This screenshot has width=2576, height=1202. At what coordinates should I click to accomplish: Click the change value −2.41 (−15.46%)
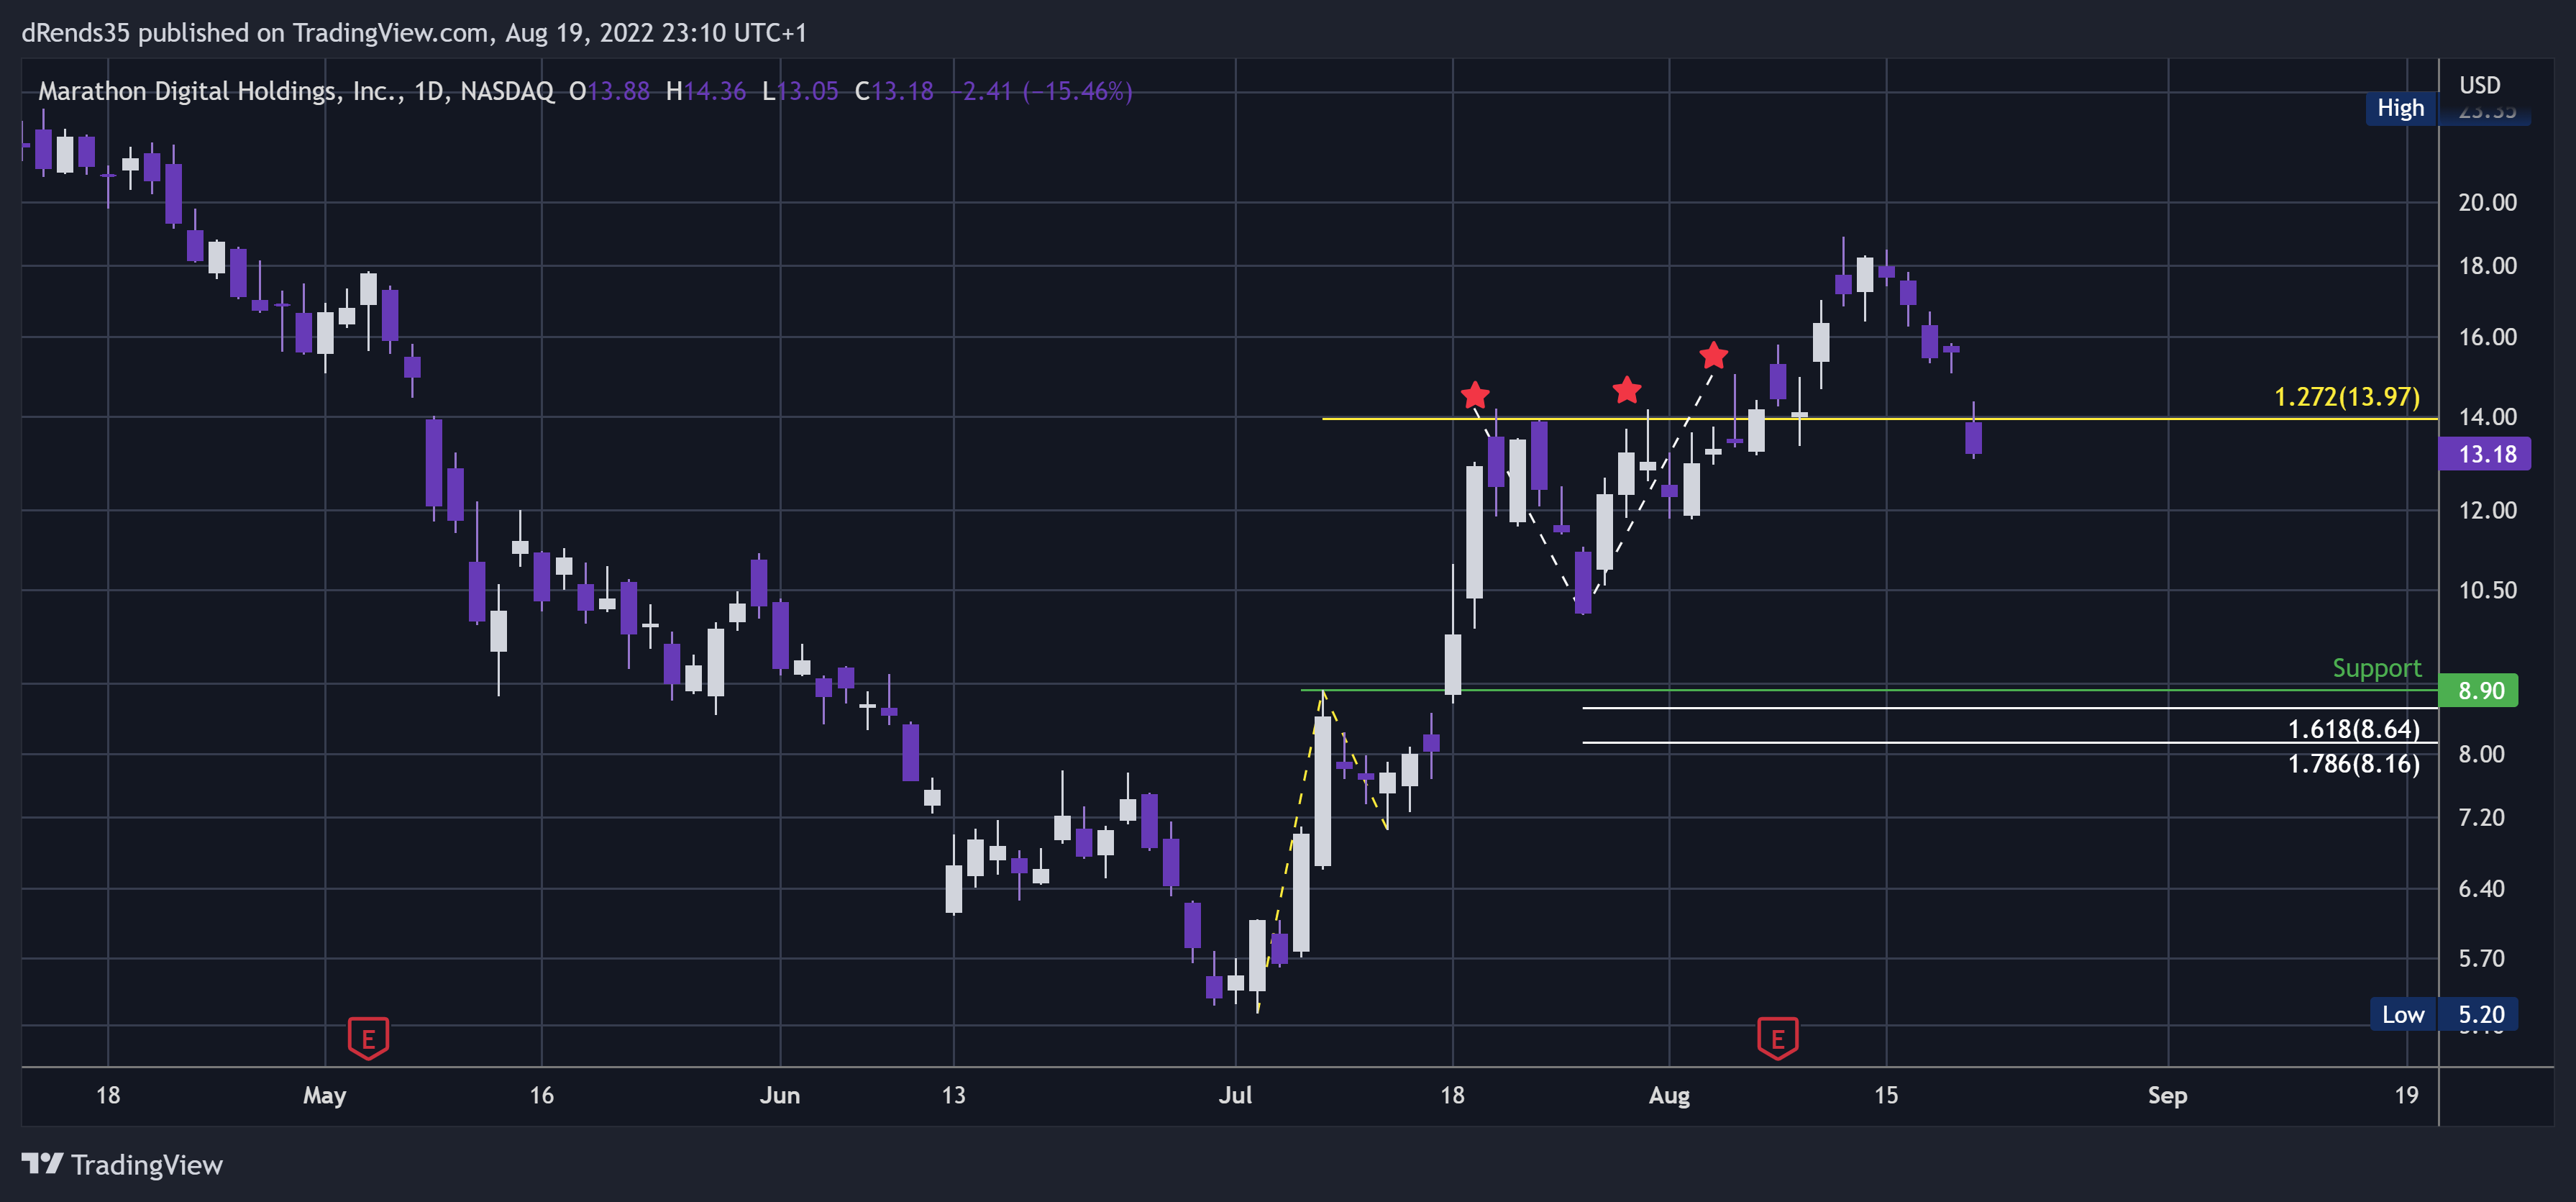[1042, 91]
